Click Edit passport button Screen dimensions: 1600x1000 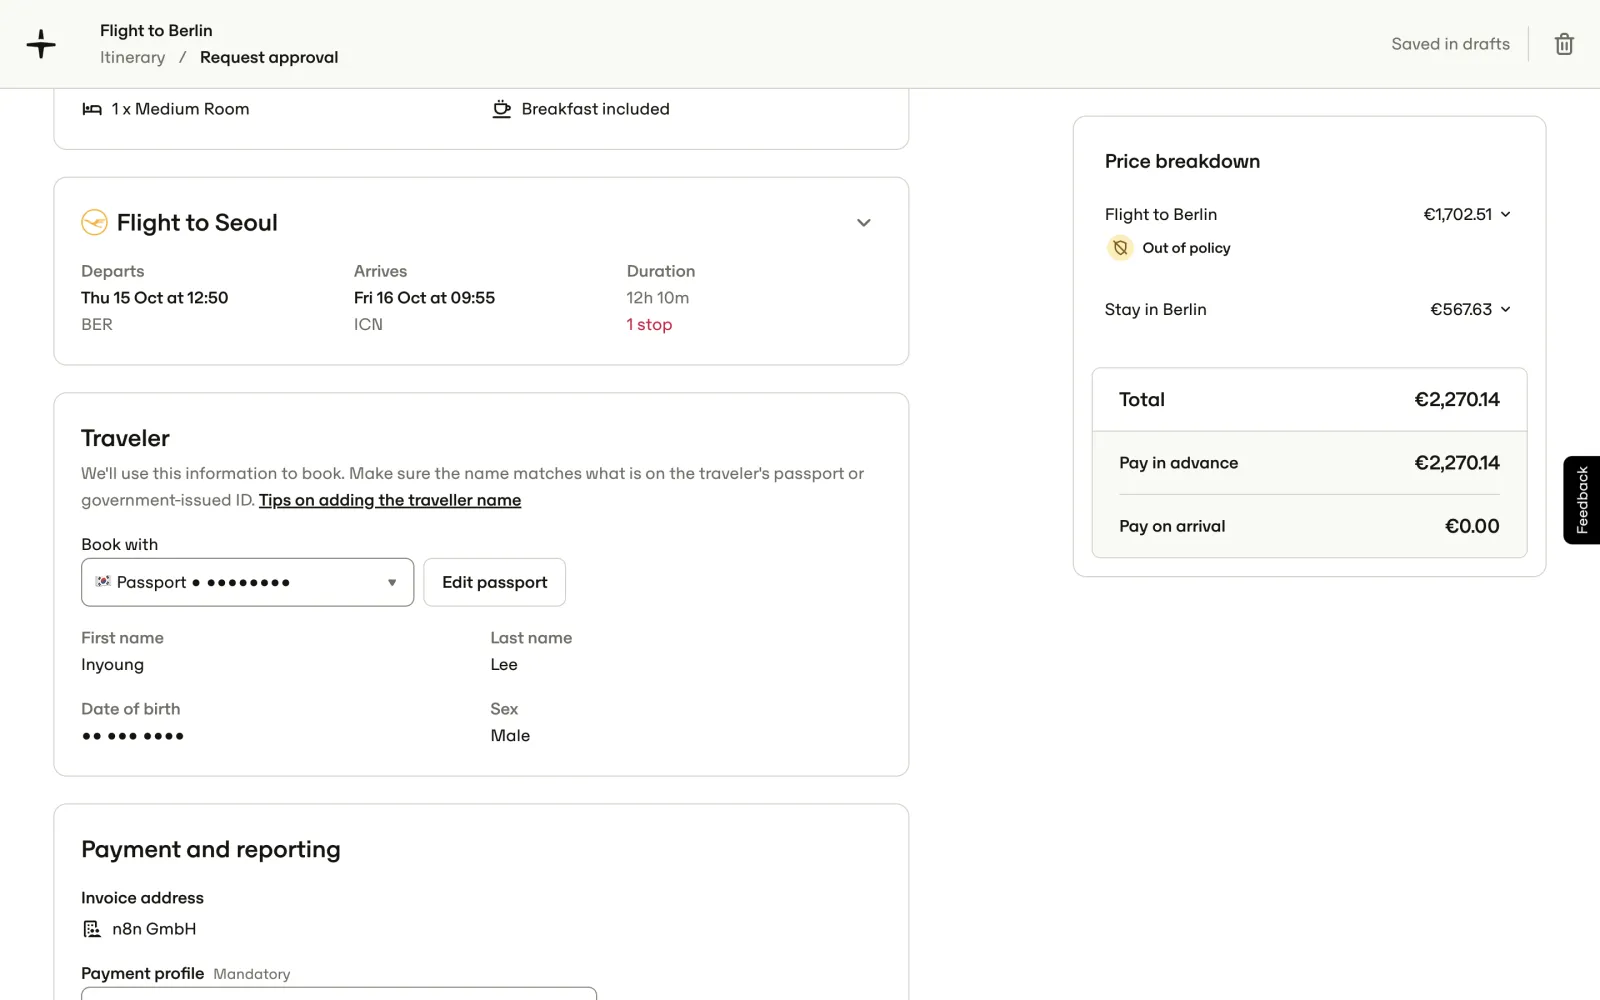pyautogui.click(x=495, y=582)
